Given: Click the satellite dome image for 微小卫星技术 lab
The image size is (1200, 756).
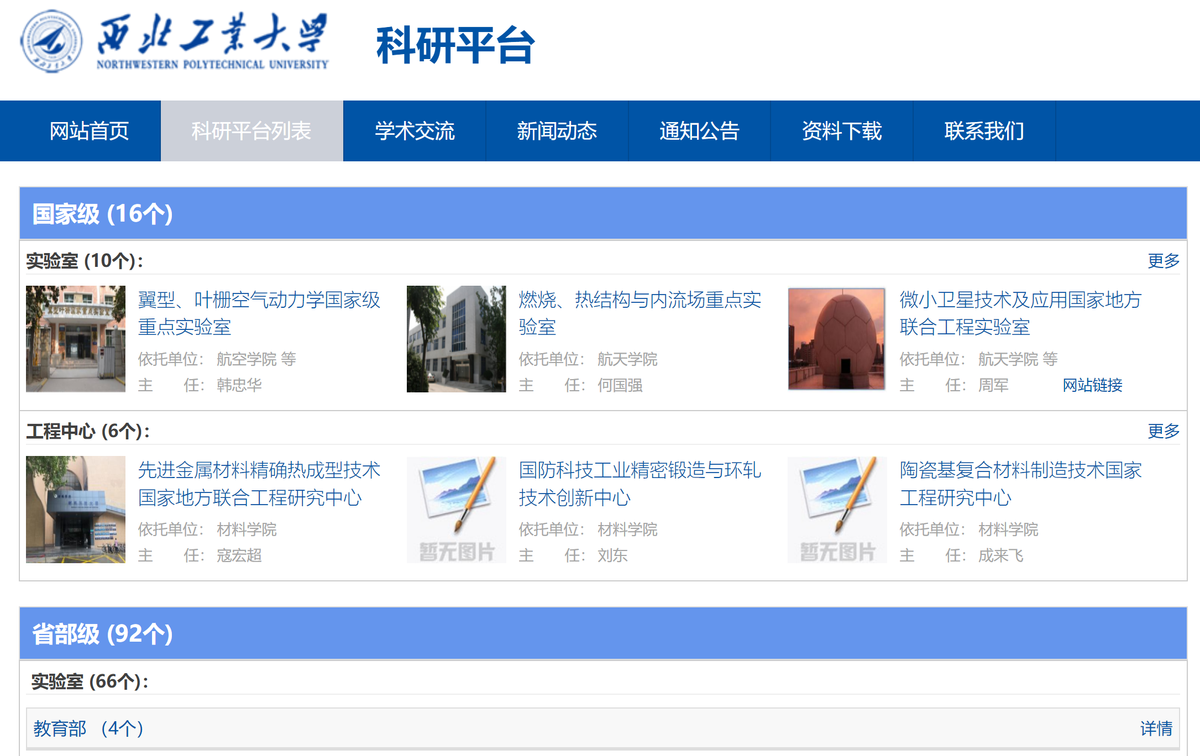Looking at the screenshot, I should click(x=836, y=338).
